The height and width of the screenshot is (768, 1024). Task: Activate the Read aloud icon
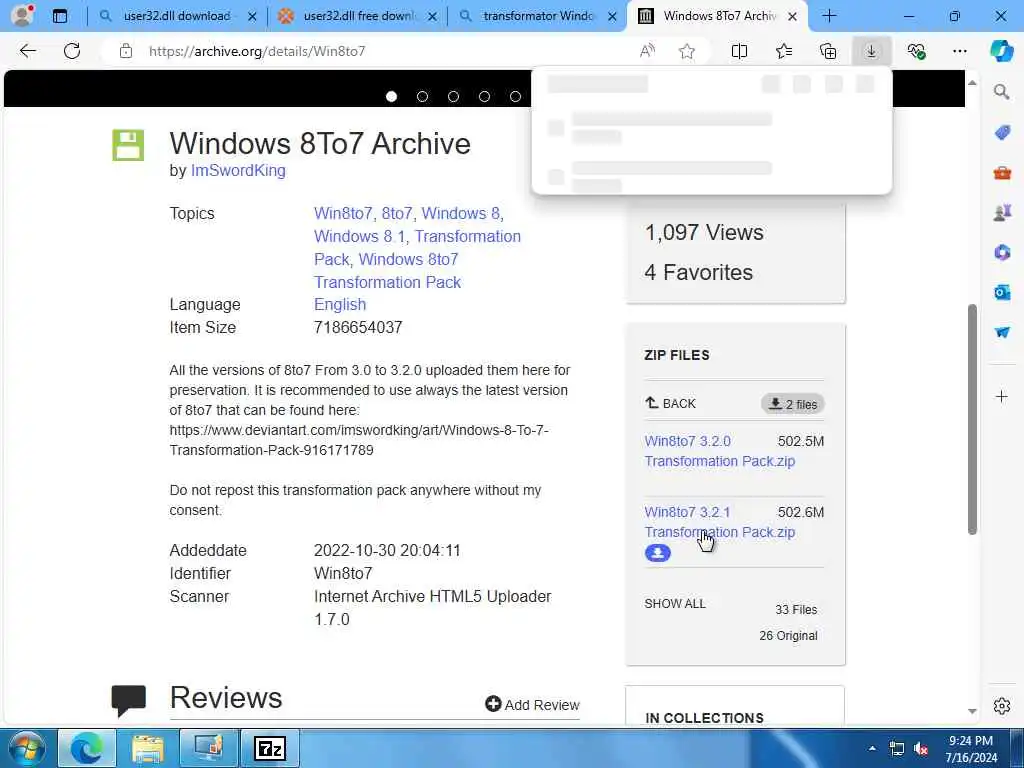(x=647, y=51)
